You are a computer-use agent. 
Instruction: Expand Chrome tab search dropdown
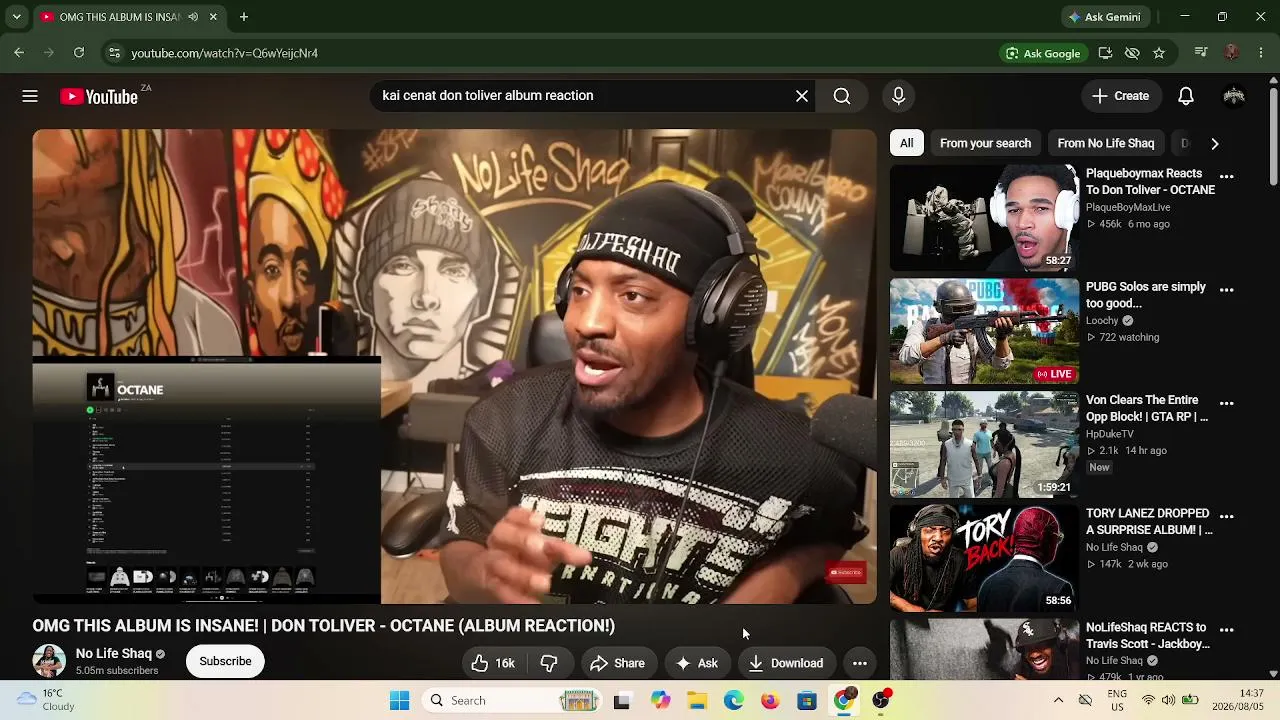point(16,17)
